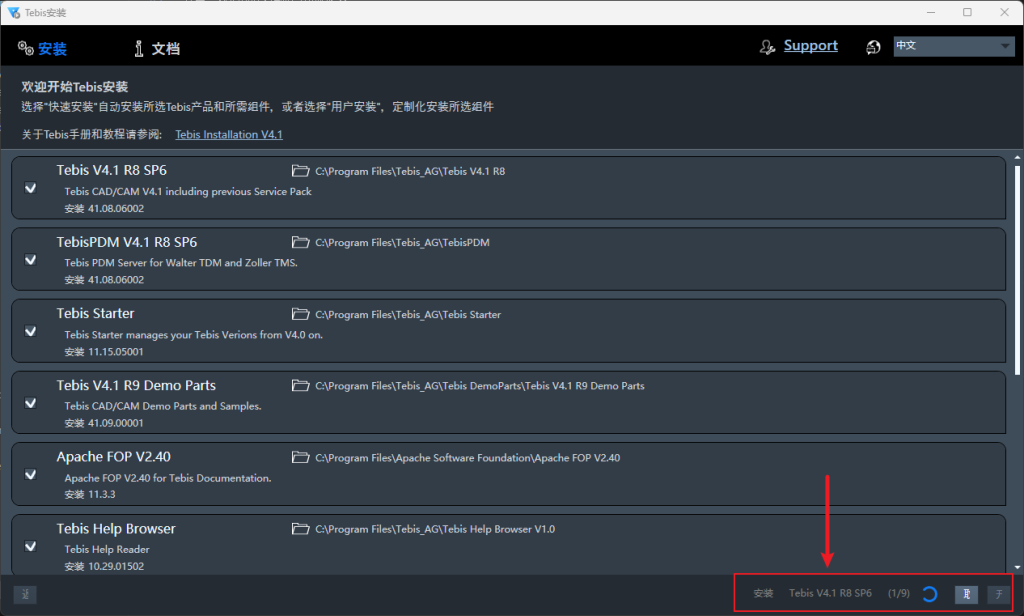The width and height of the screenshot is (1024, 616).
Task: Expand the 中文 language dropdown
Action: click(x=953, y=46)
